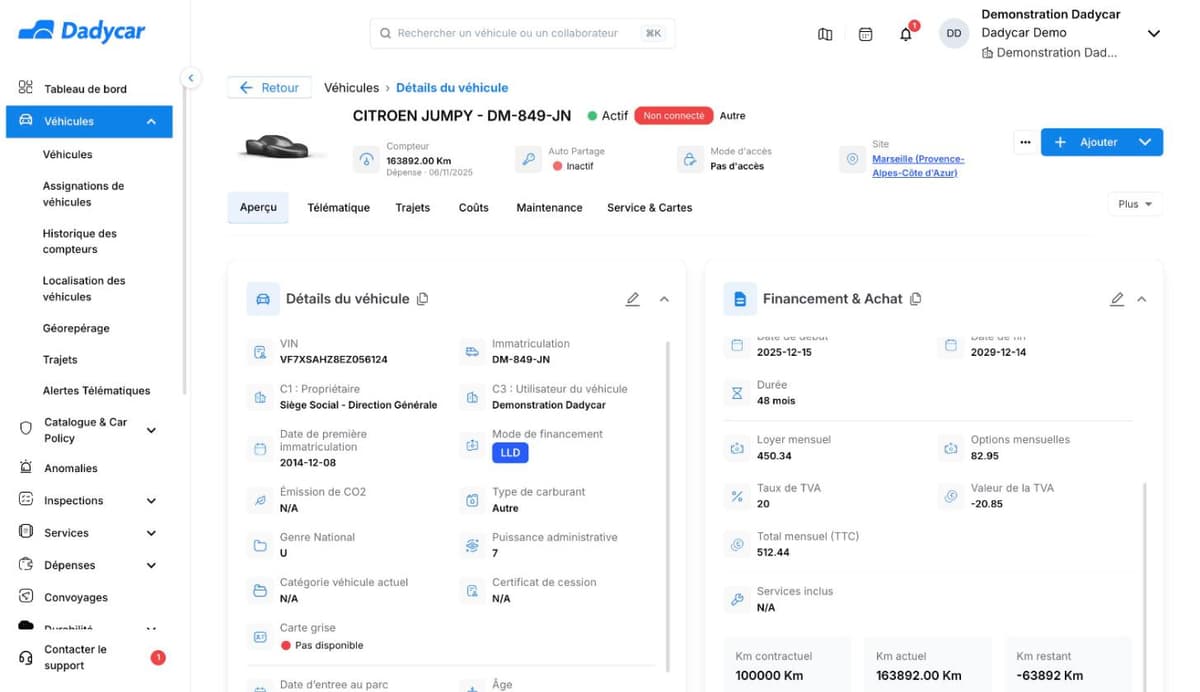Click the LLD financing badge
The image size is (1200, 692).
510,453
